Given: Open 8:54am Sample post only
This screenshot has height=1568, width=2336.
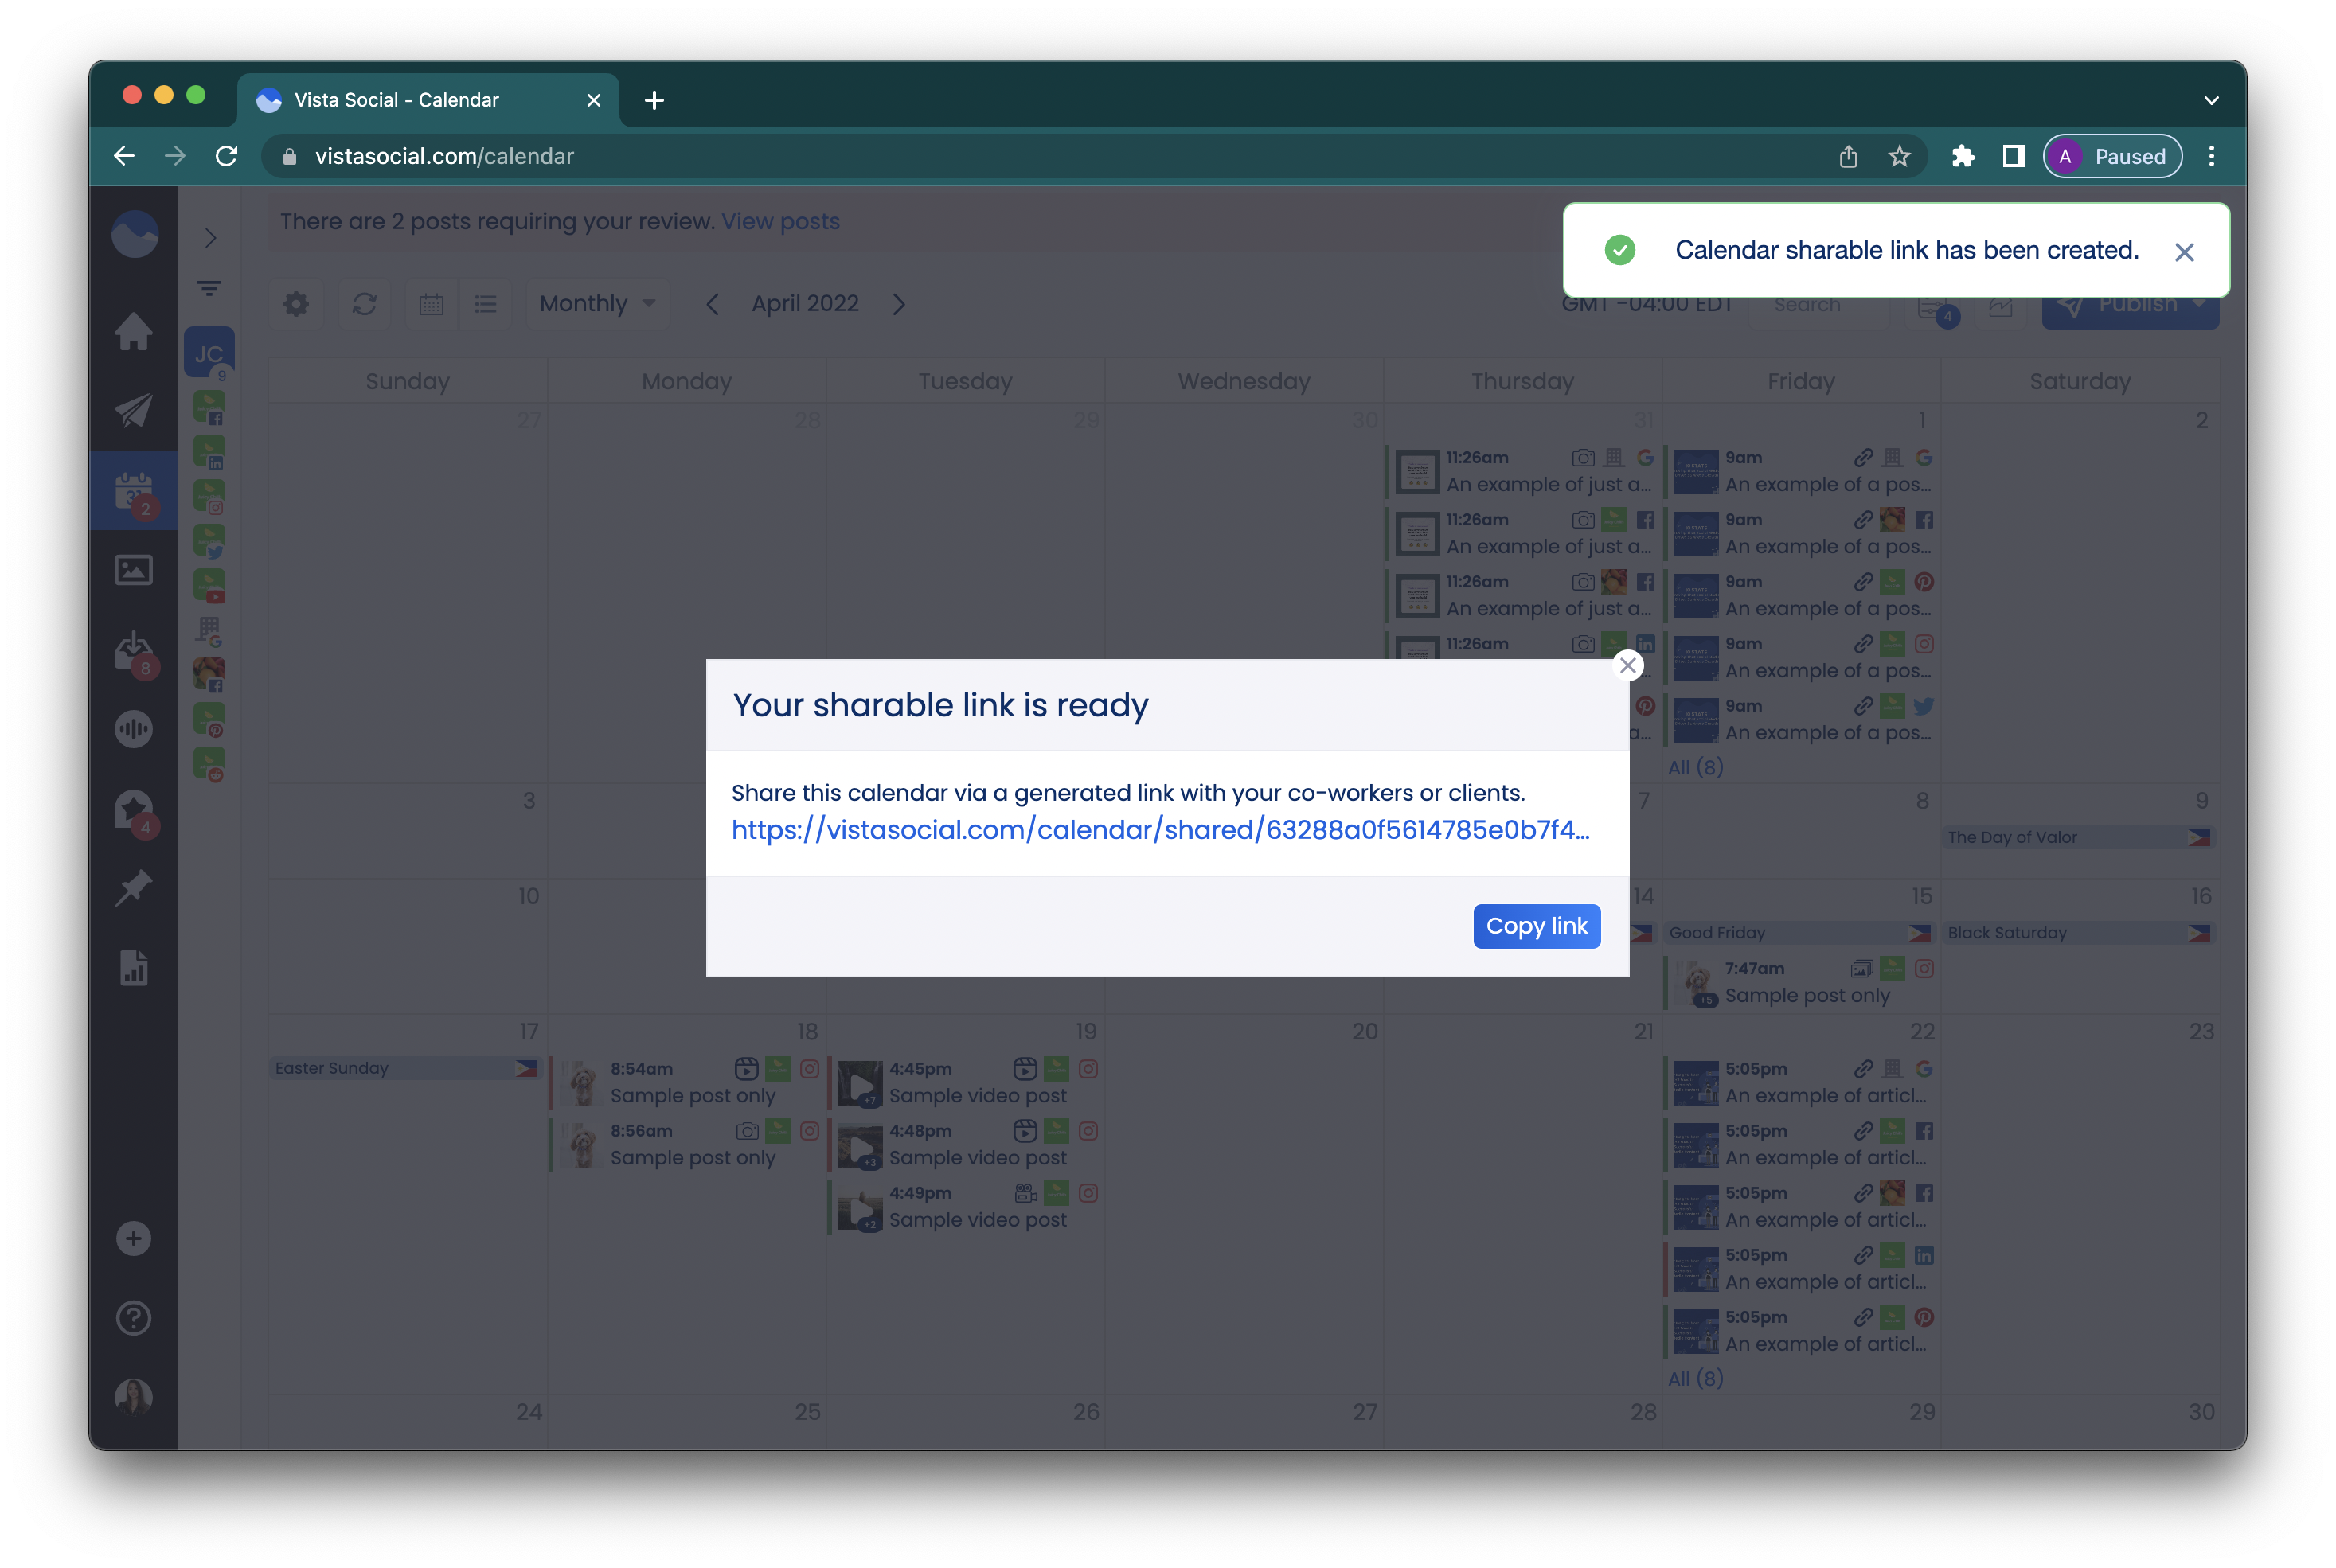Looking at the screenshot, I should coord(686,1083).
